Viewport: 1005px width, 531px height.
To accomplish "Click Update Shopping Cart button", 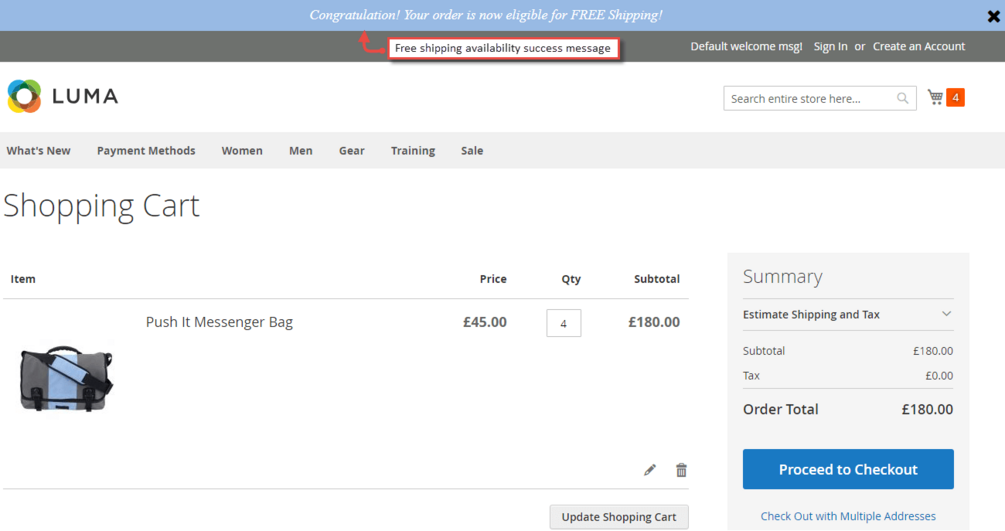I will pyautogui.click(x=619, y=517).
